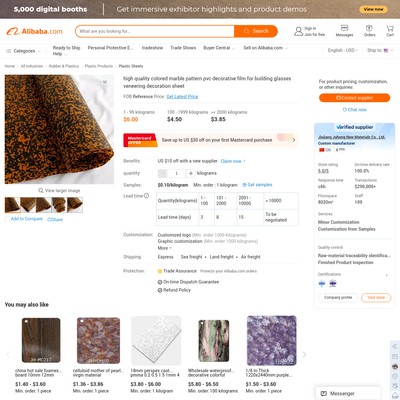This screenshot has width=400, height=400.
Task: Click the Contact supplier button
Action: click(354, 98)
